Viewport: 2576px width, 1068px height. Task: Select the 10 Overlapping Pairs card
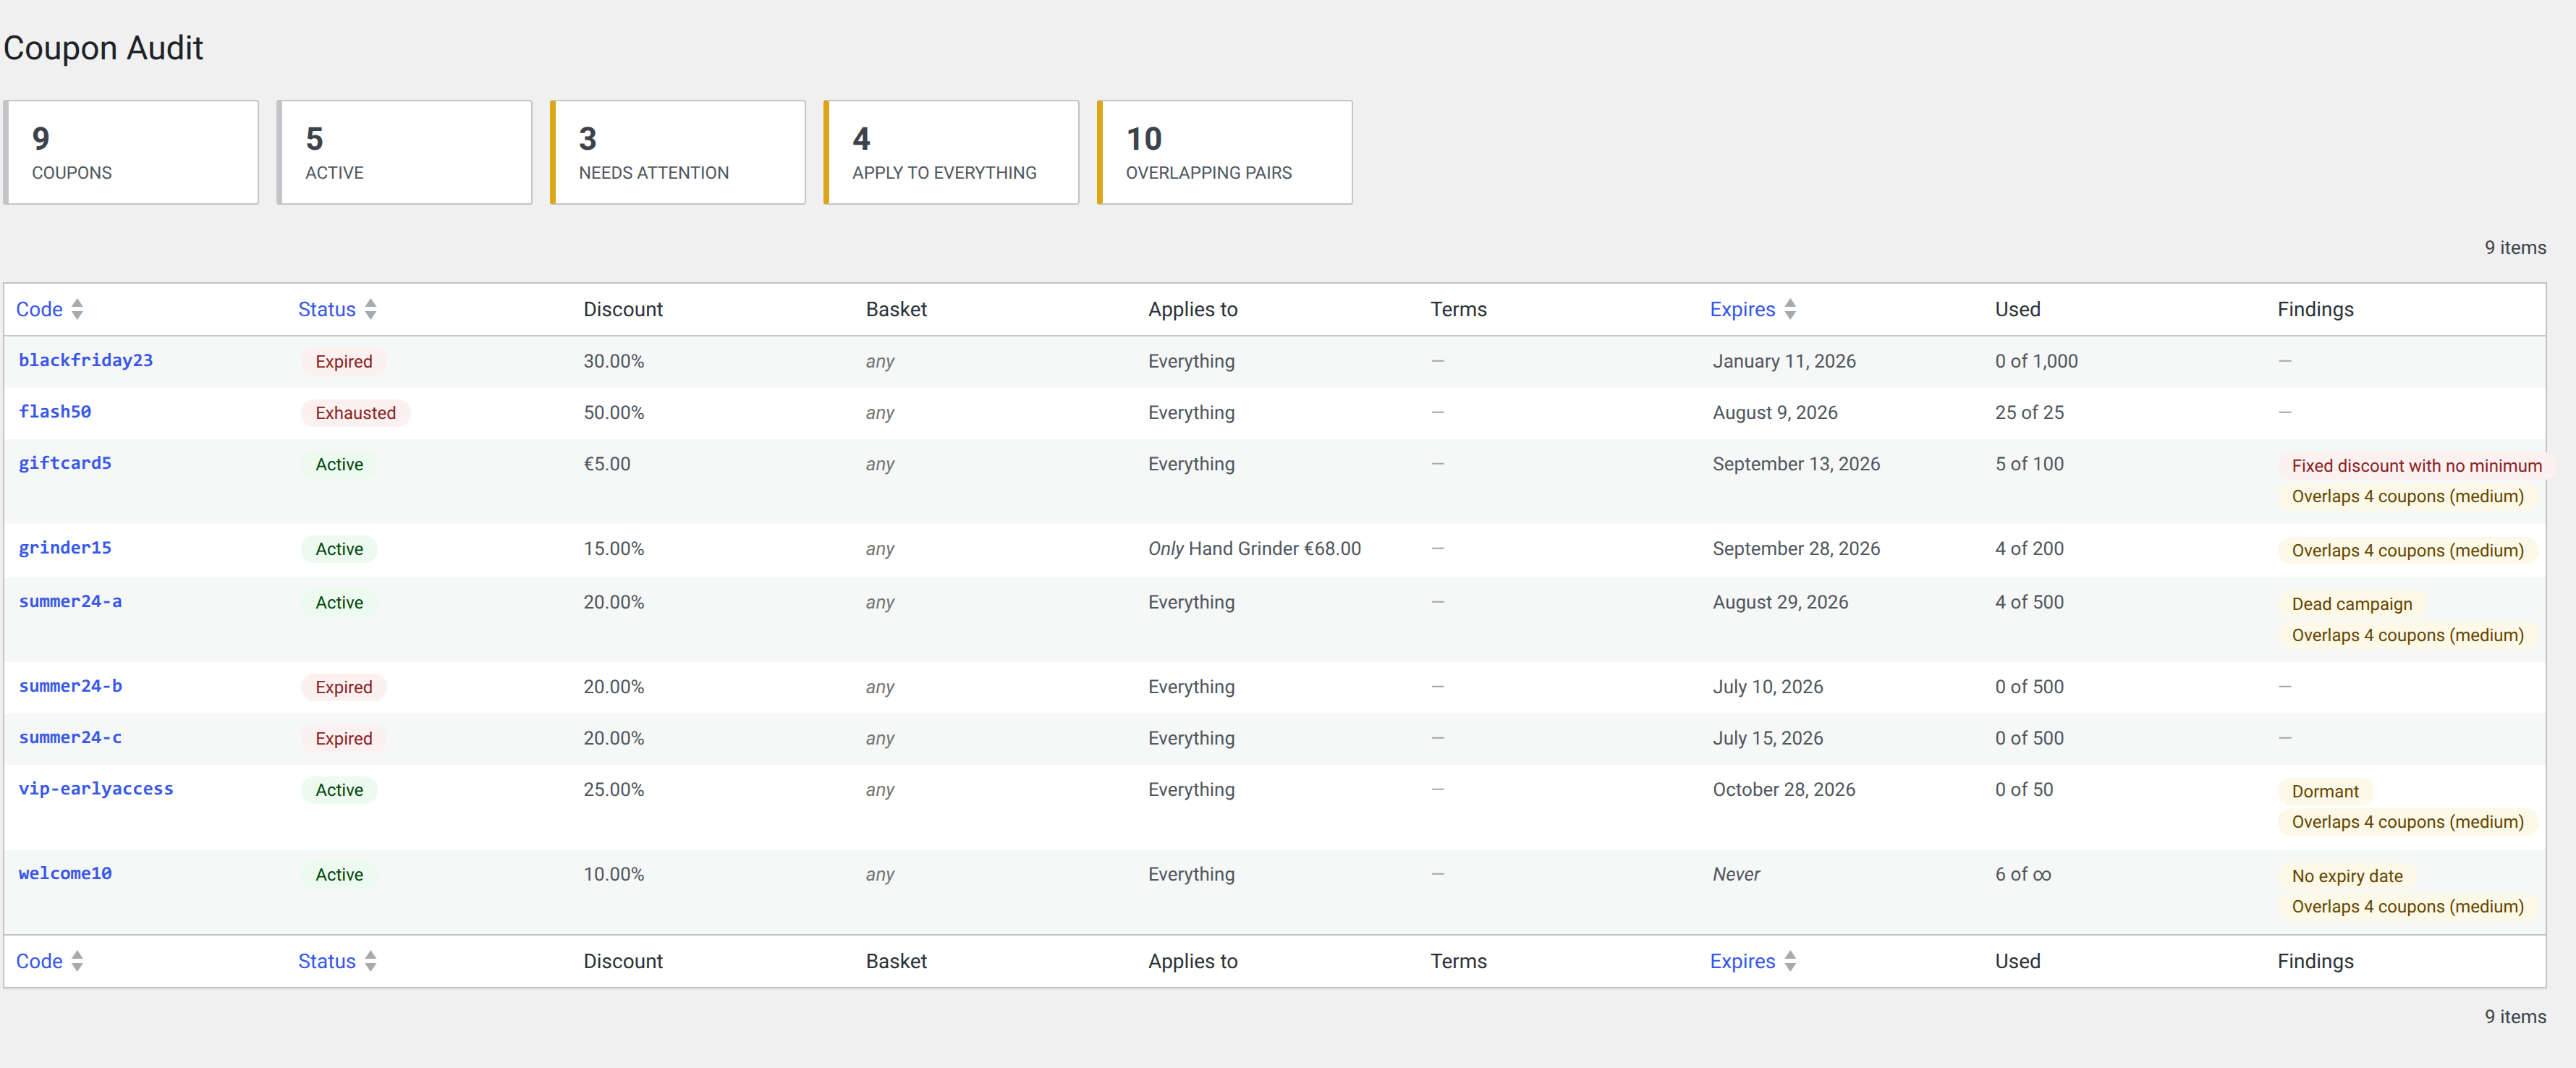(1225, 152)
